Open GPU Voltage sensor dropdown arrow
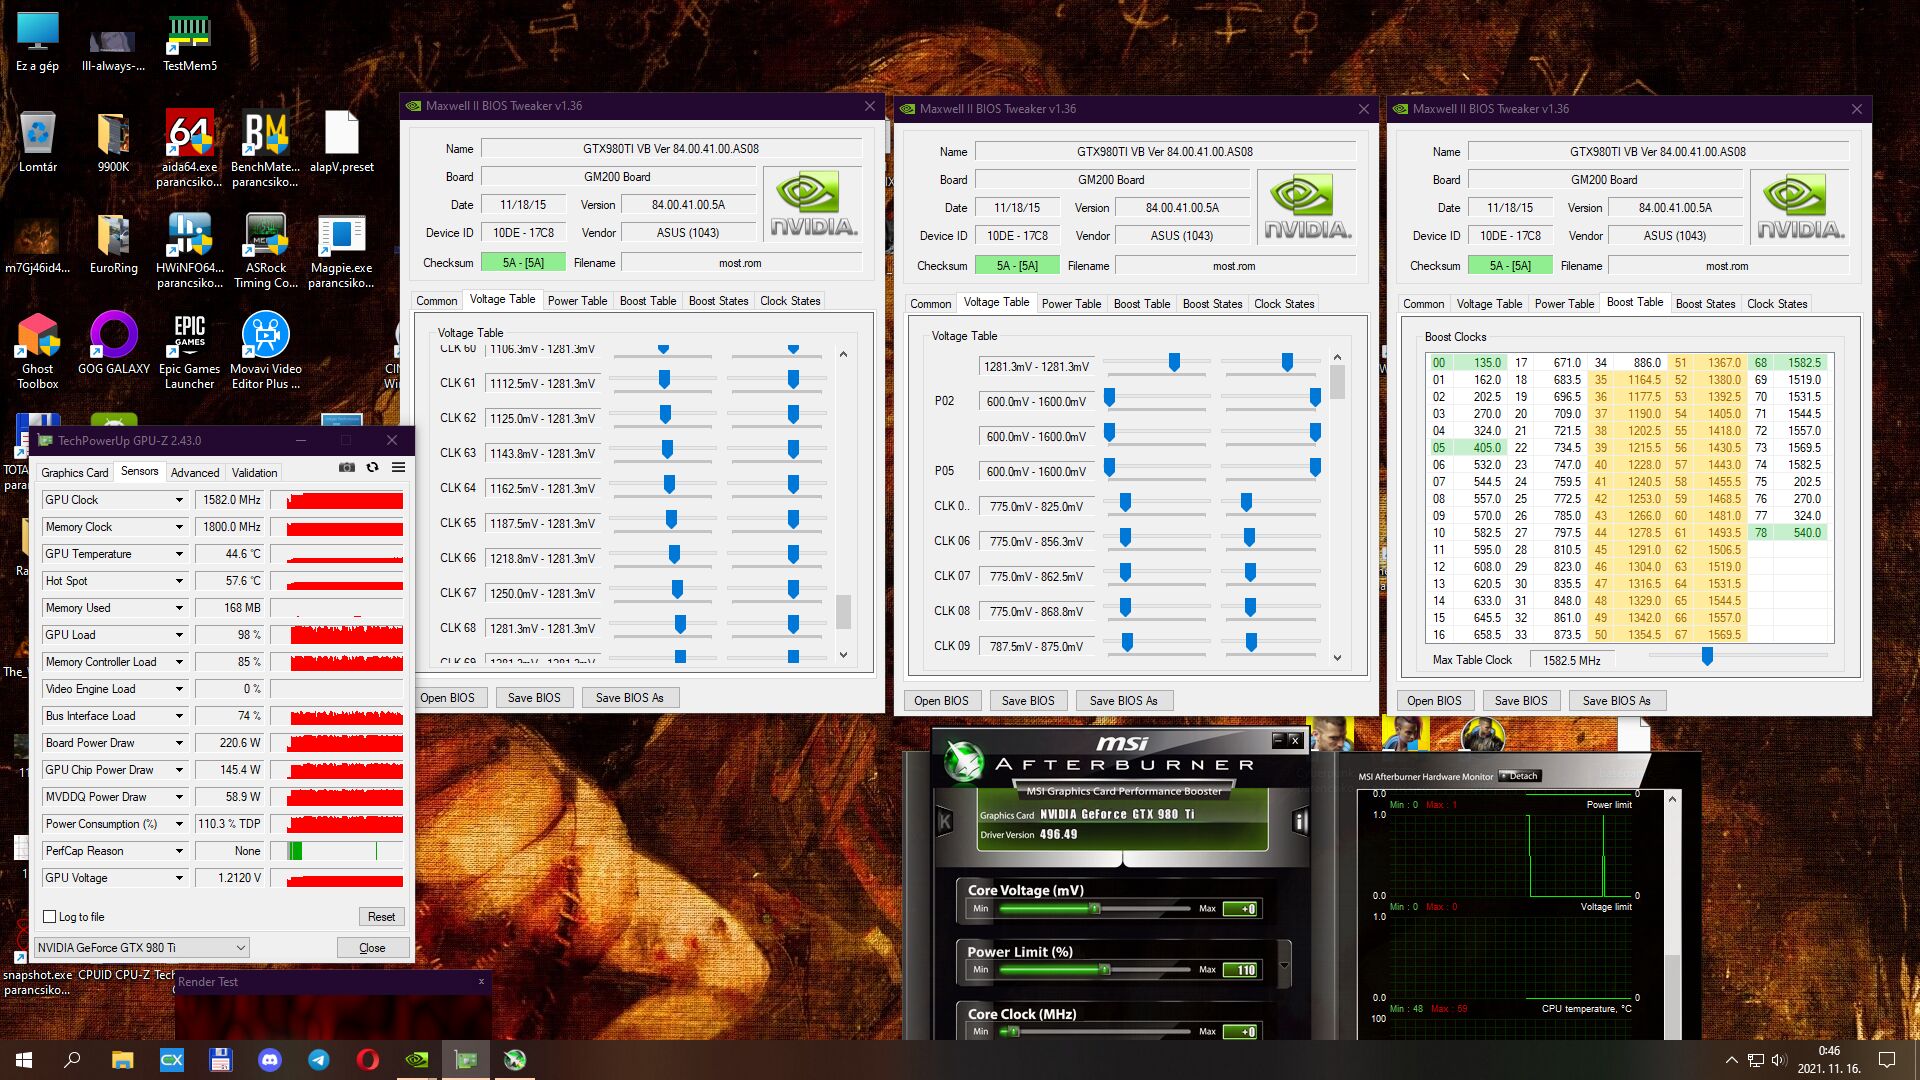This screenshot has height=1080, width=1920. coord(180,878)
